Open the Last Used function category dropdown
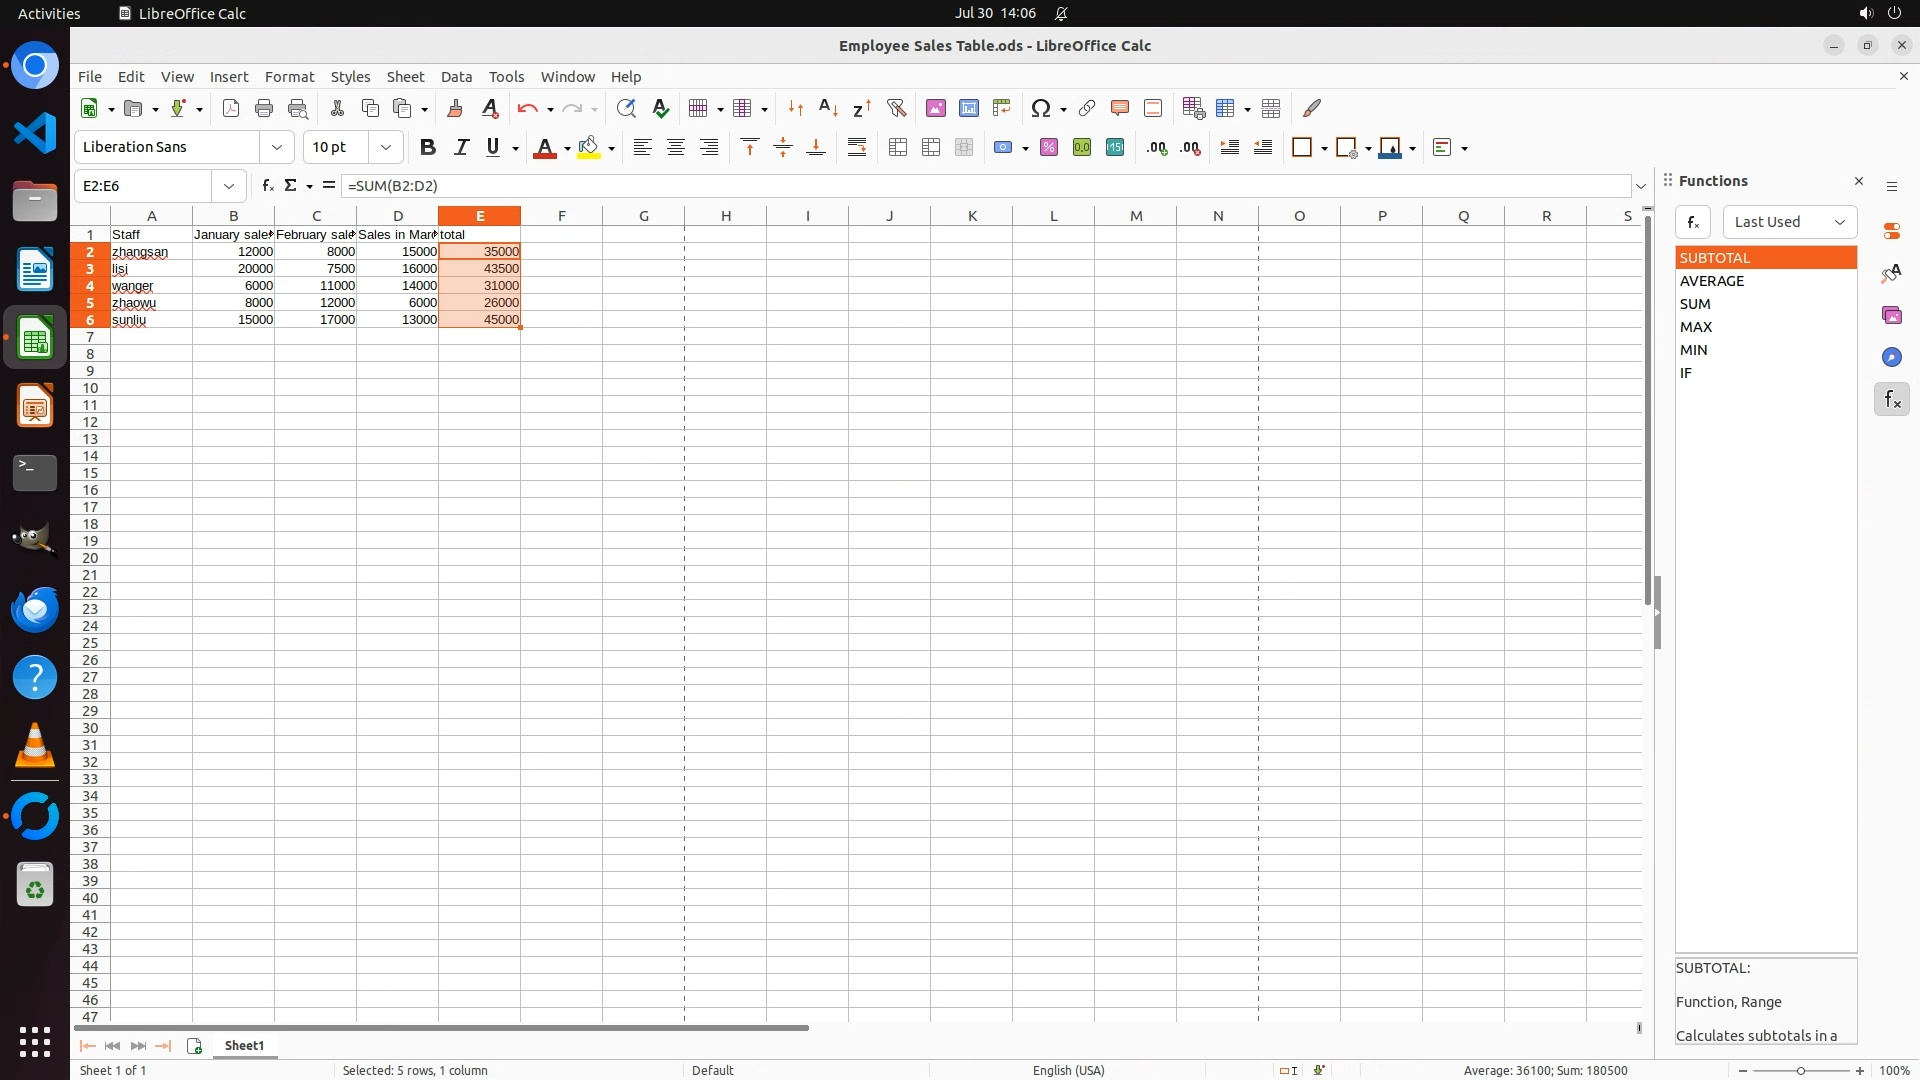The image size is (1920, 1080). [x=1789, y=222]
